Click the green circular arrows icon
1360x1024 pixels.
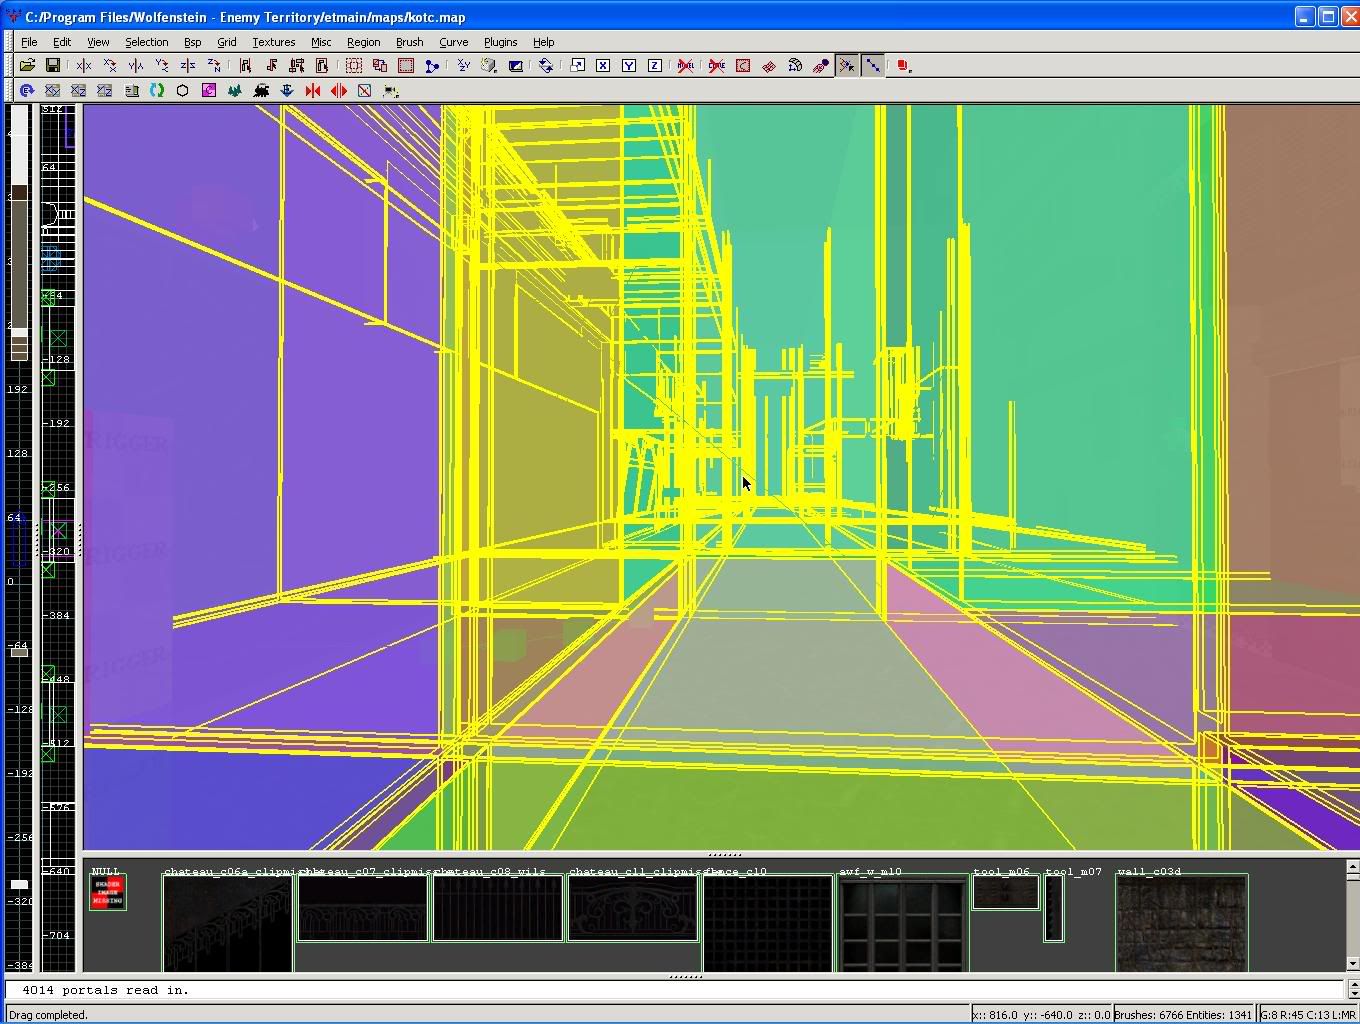tap(157, 91)
